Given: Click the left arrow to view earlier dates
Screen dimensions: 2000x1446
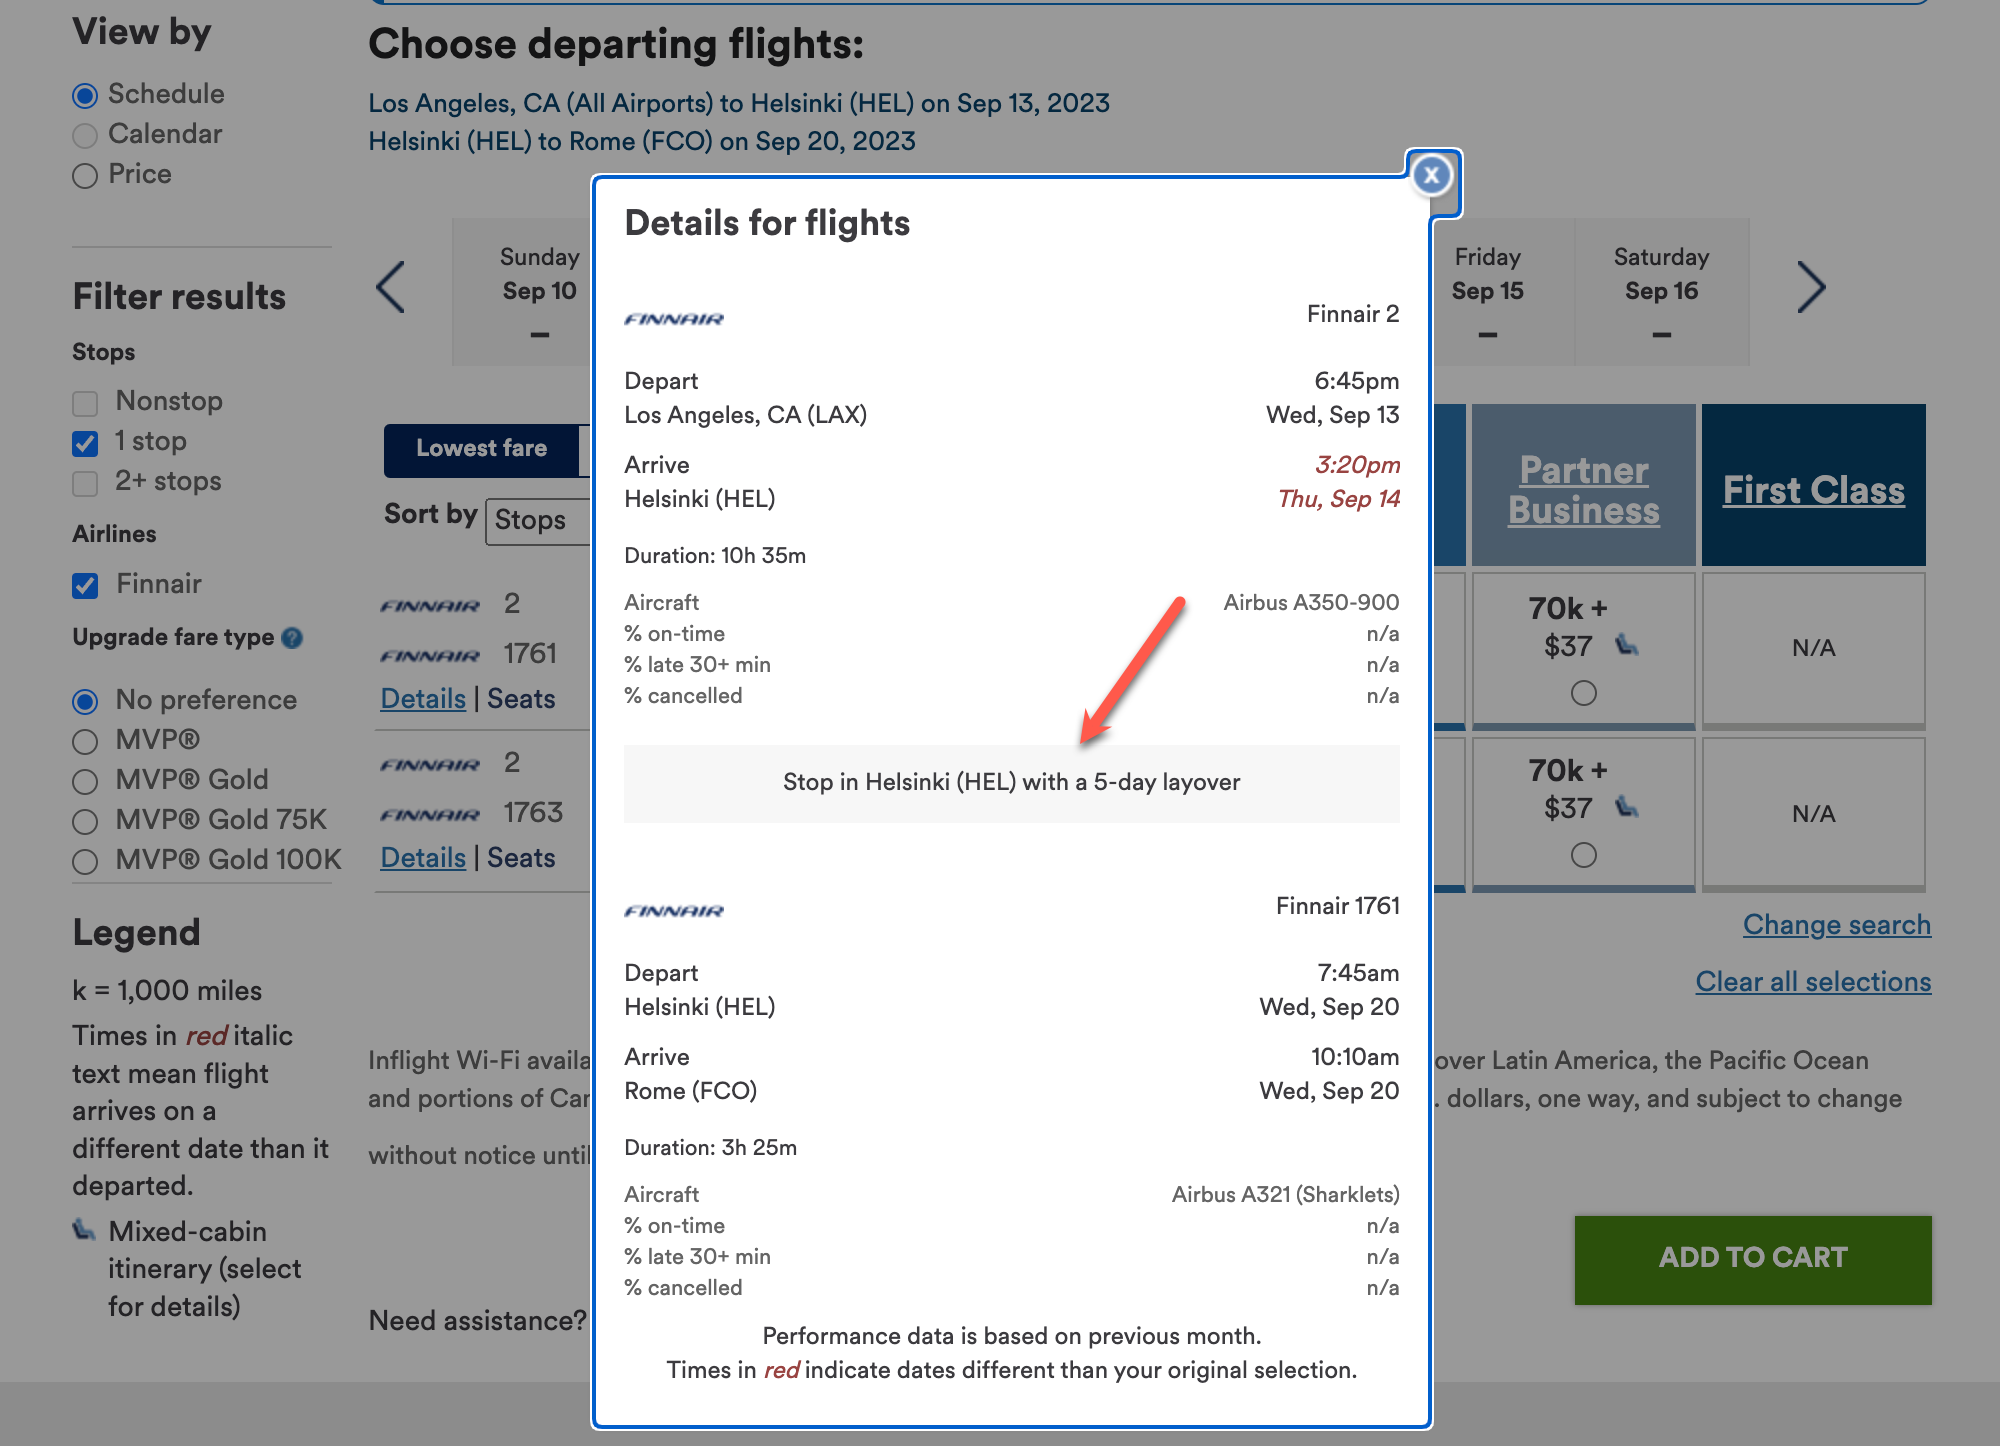Looking at the screenshot, I should 391,288.
